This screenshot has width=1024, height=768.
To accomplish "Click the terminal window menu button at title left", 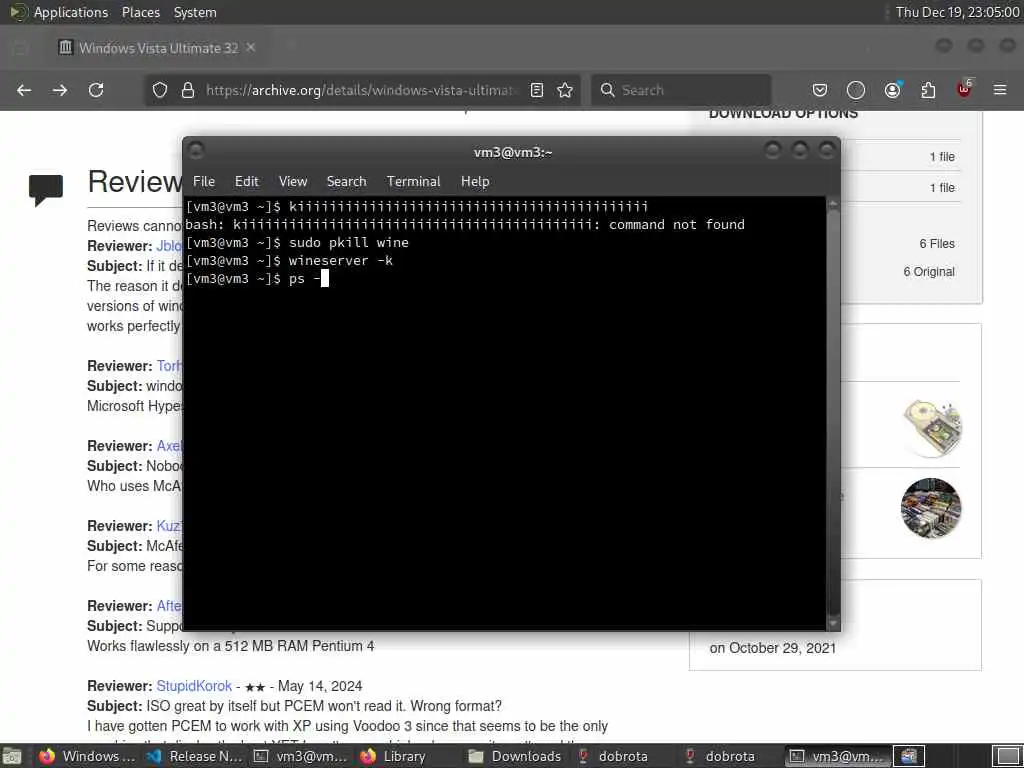I will click(196, 151).
